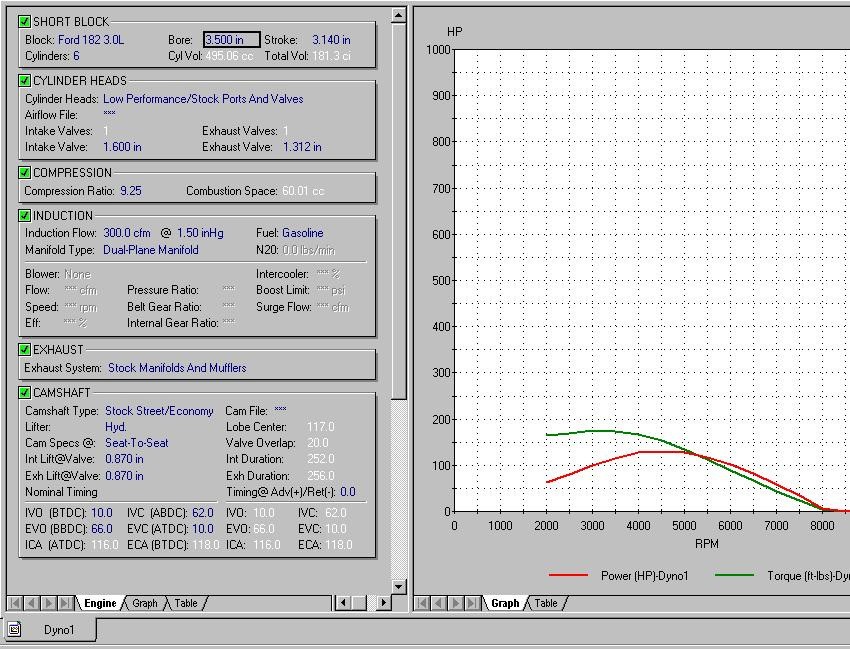The image size is (850, 649).
Task: Click the N20 0.0 lbs/min value
Action: tap(309, 250)
